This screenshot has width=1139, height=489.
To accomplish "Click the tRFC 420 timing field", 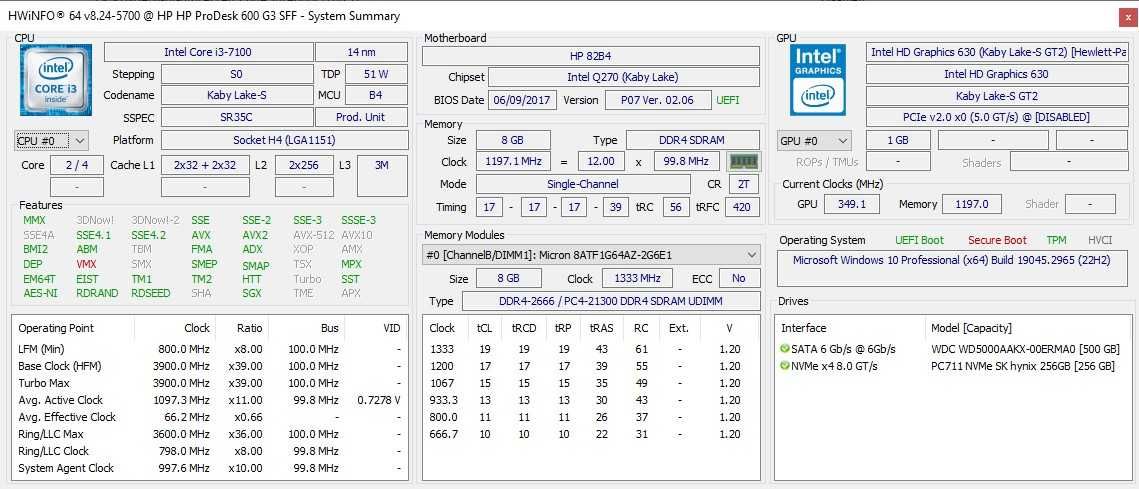I will [x=740, y=207].
